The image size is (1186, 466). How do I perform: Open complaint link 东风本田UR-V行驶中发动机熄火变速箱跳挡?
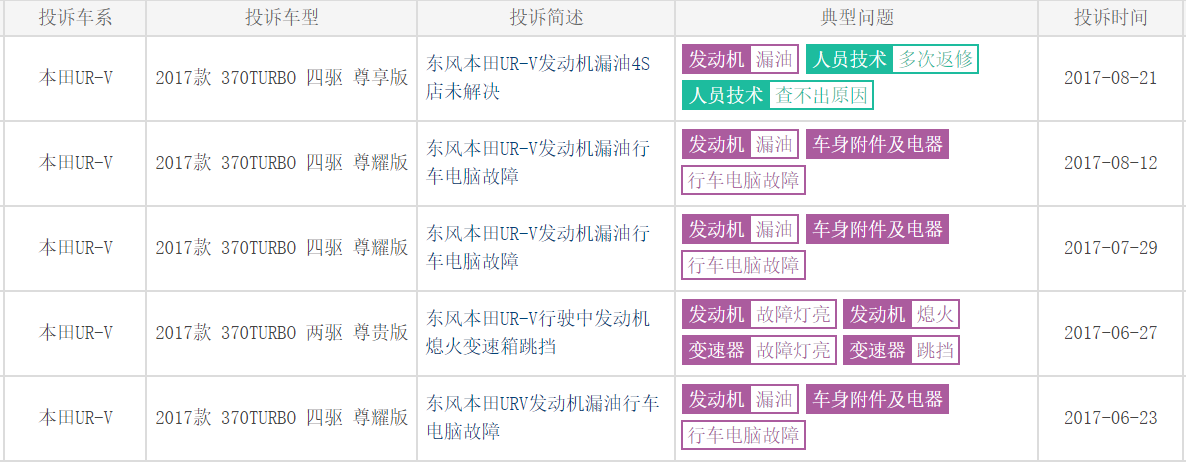click(x=538, y=333)
